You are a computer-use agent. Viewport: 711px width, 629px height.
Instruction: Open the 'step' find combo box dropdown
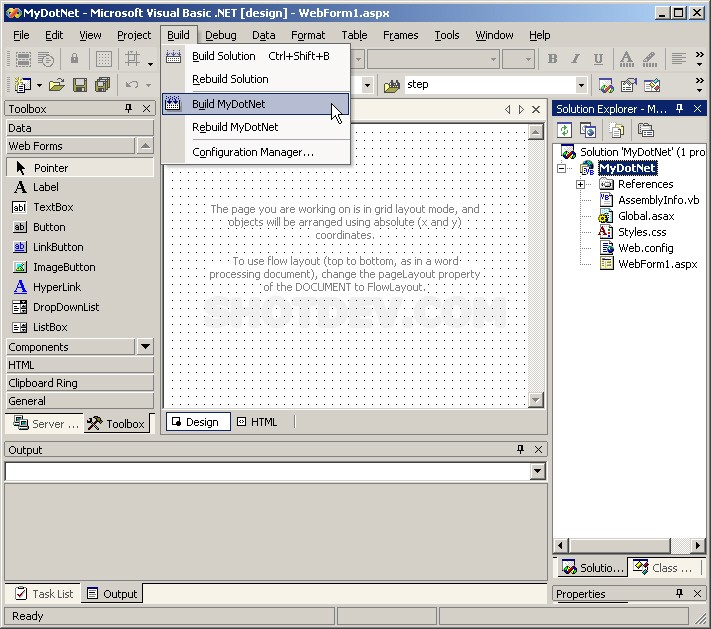tap(580, 85)
